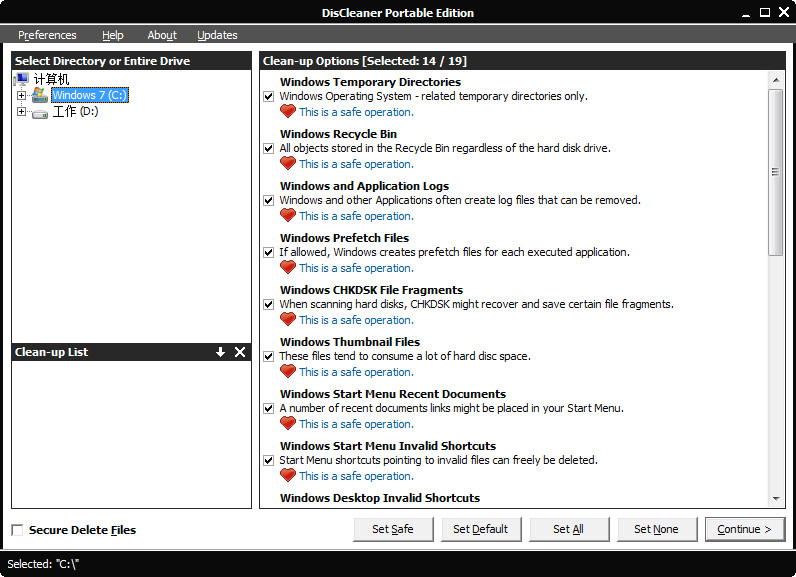796x577 pixels.
Task: Click the 'Selected: "C:\"' status bar text
Action: (43, 564)
